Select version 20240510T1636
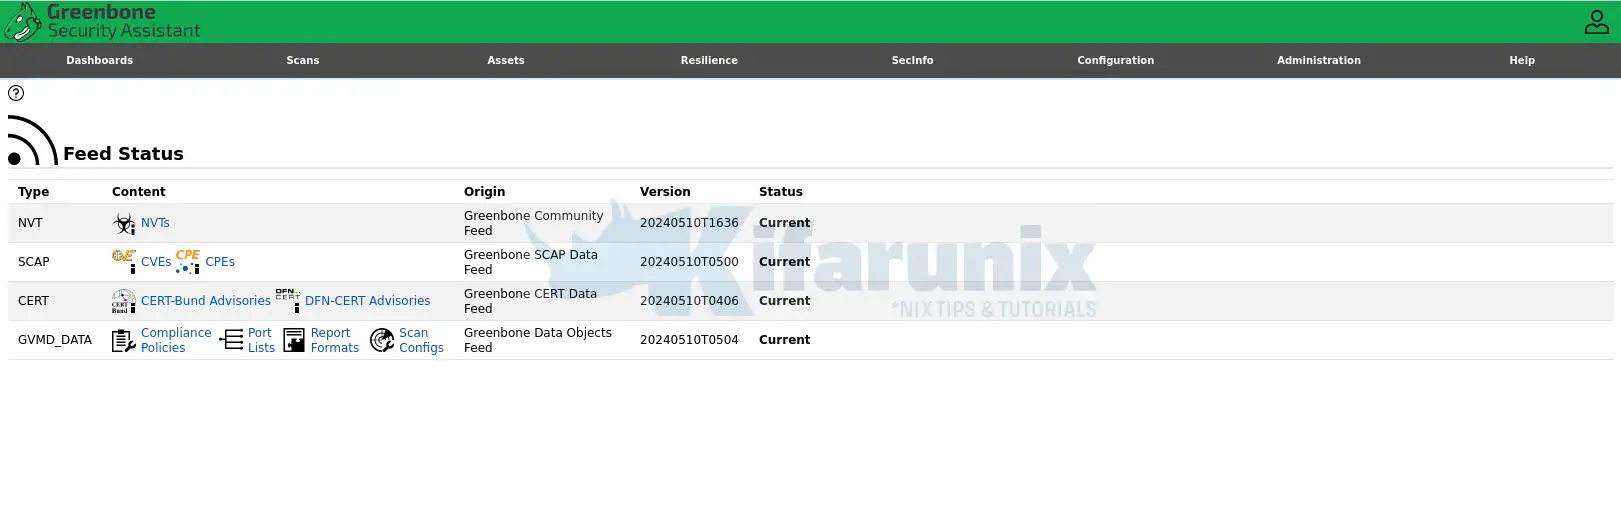This screenshot has height=514, width=1621. pyautogui.click(x=689, y=223)
